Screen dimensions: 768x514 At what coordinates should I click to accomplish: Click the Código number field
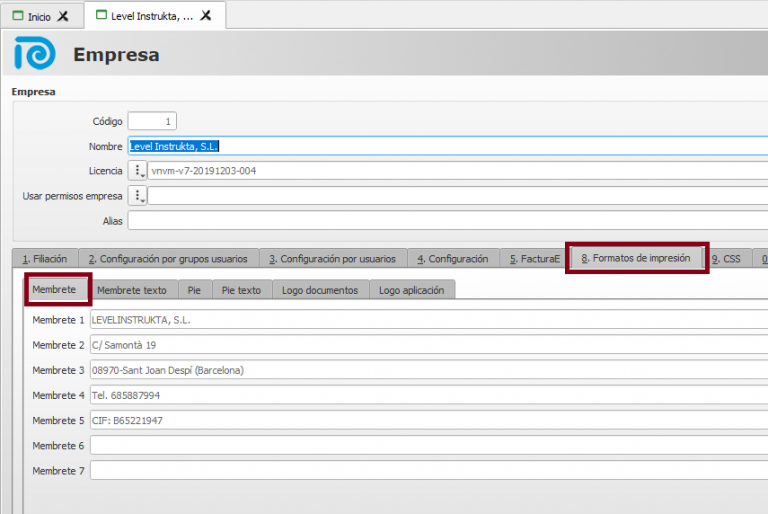point(152,121)
